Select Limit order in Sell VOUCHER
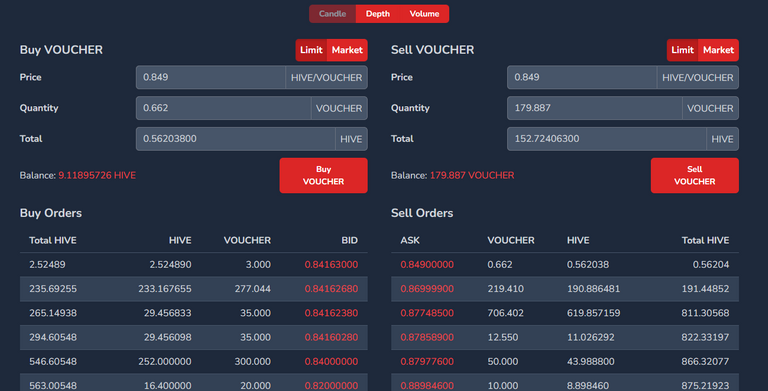Screen dimensions: 768x391 tap(682, 50)
